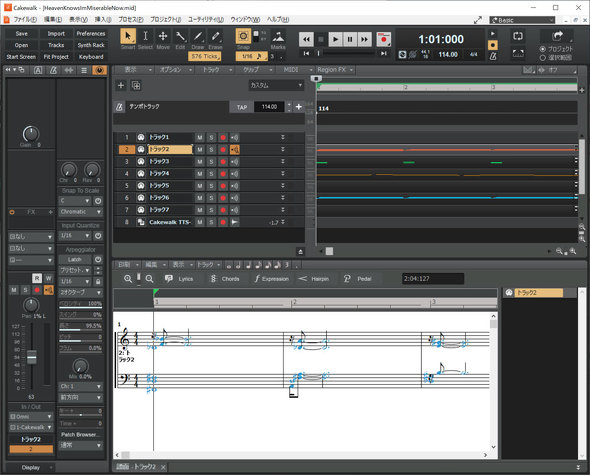Zoom in the staff view magnifier
Image resolution: width=590 pixels, height=475 pixels.
[x=128, y=279]
